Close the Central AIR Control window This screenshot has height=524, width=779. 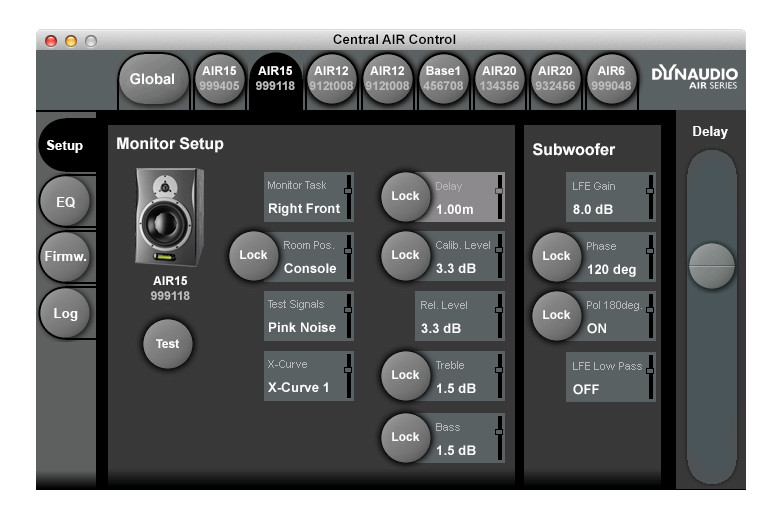(x=51, y=41)
